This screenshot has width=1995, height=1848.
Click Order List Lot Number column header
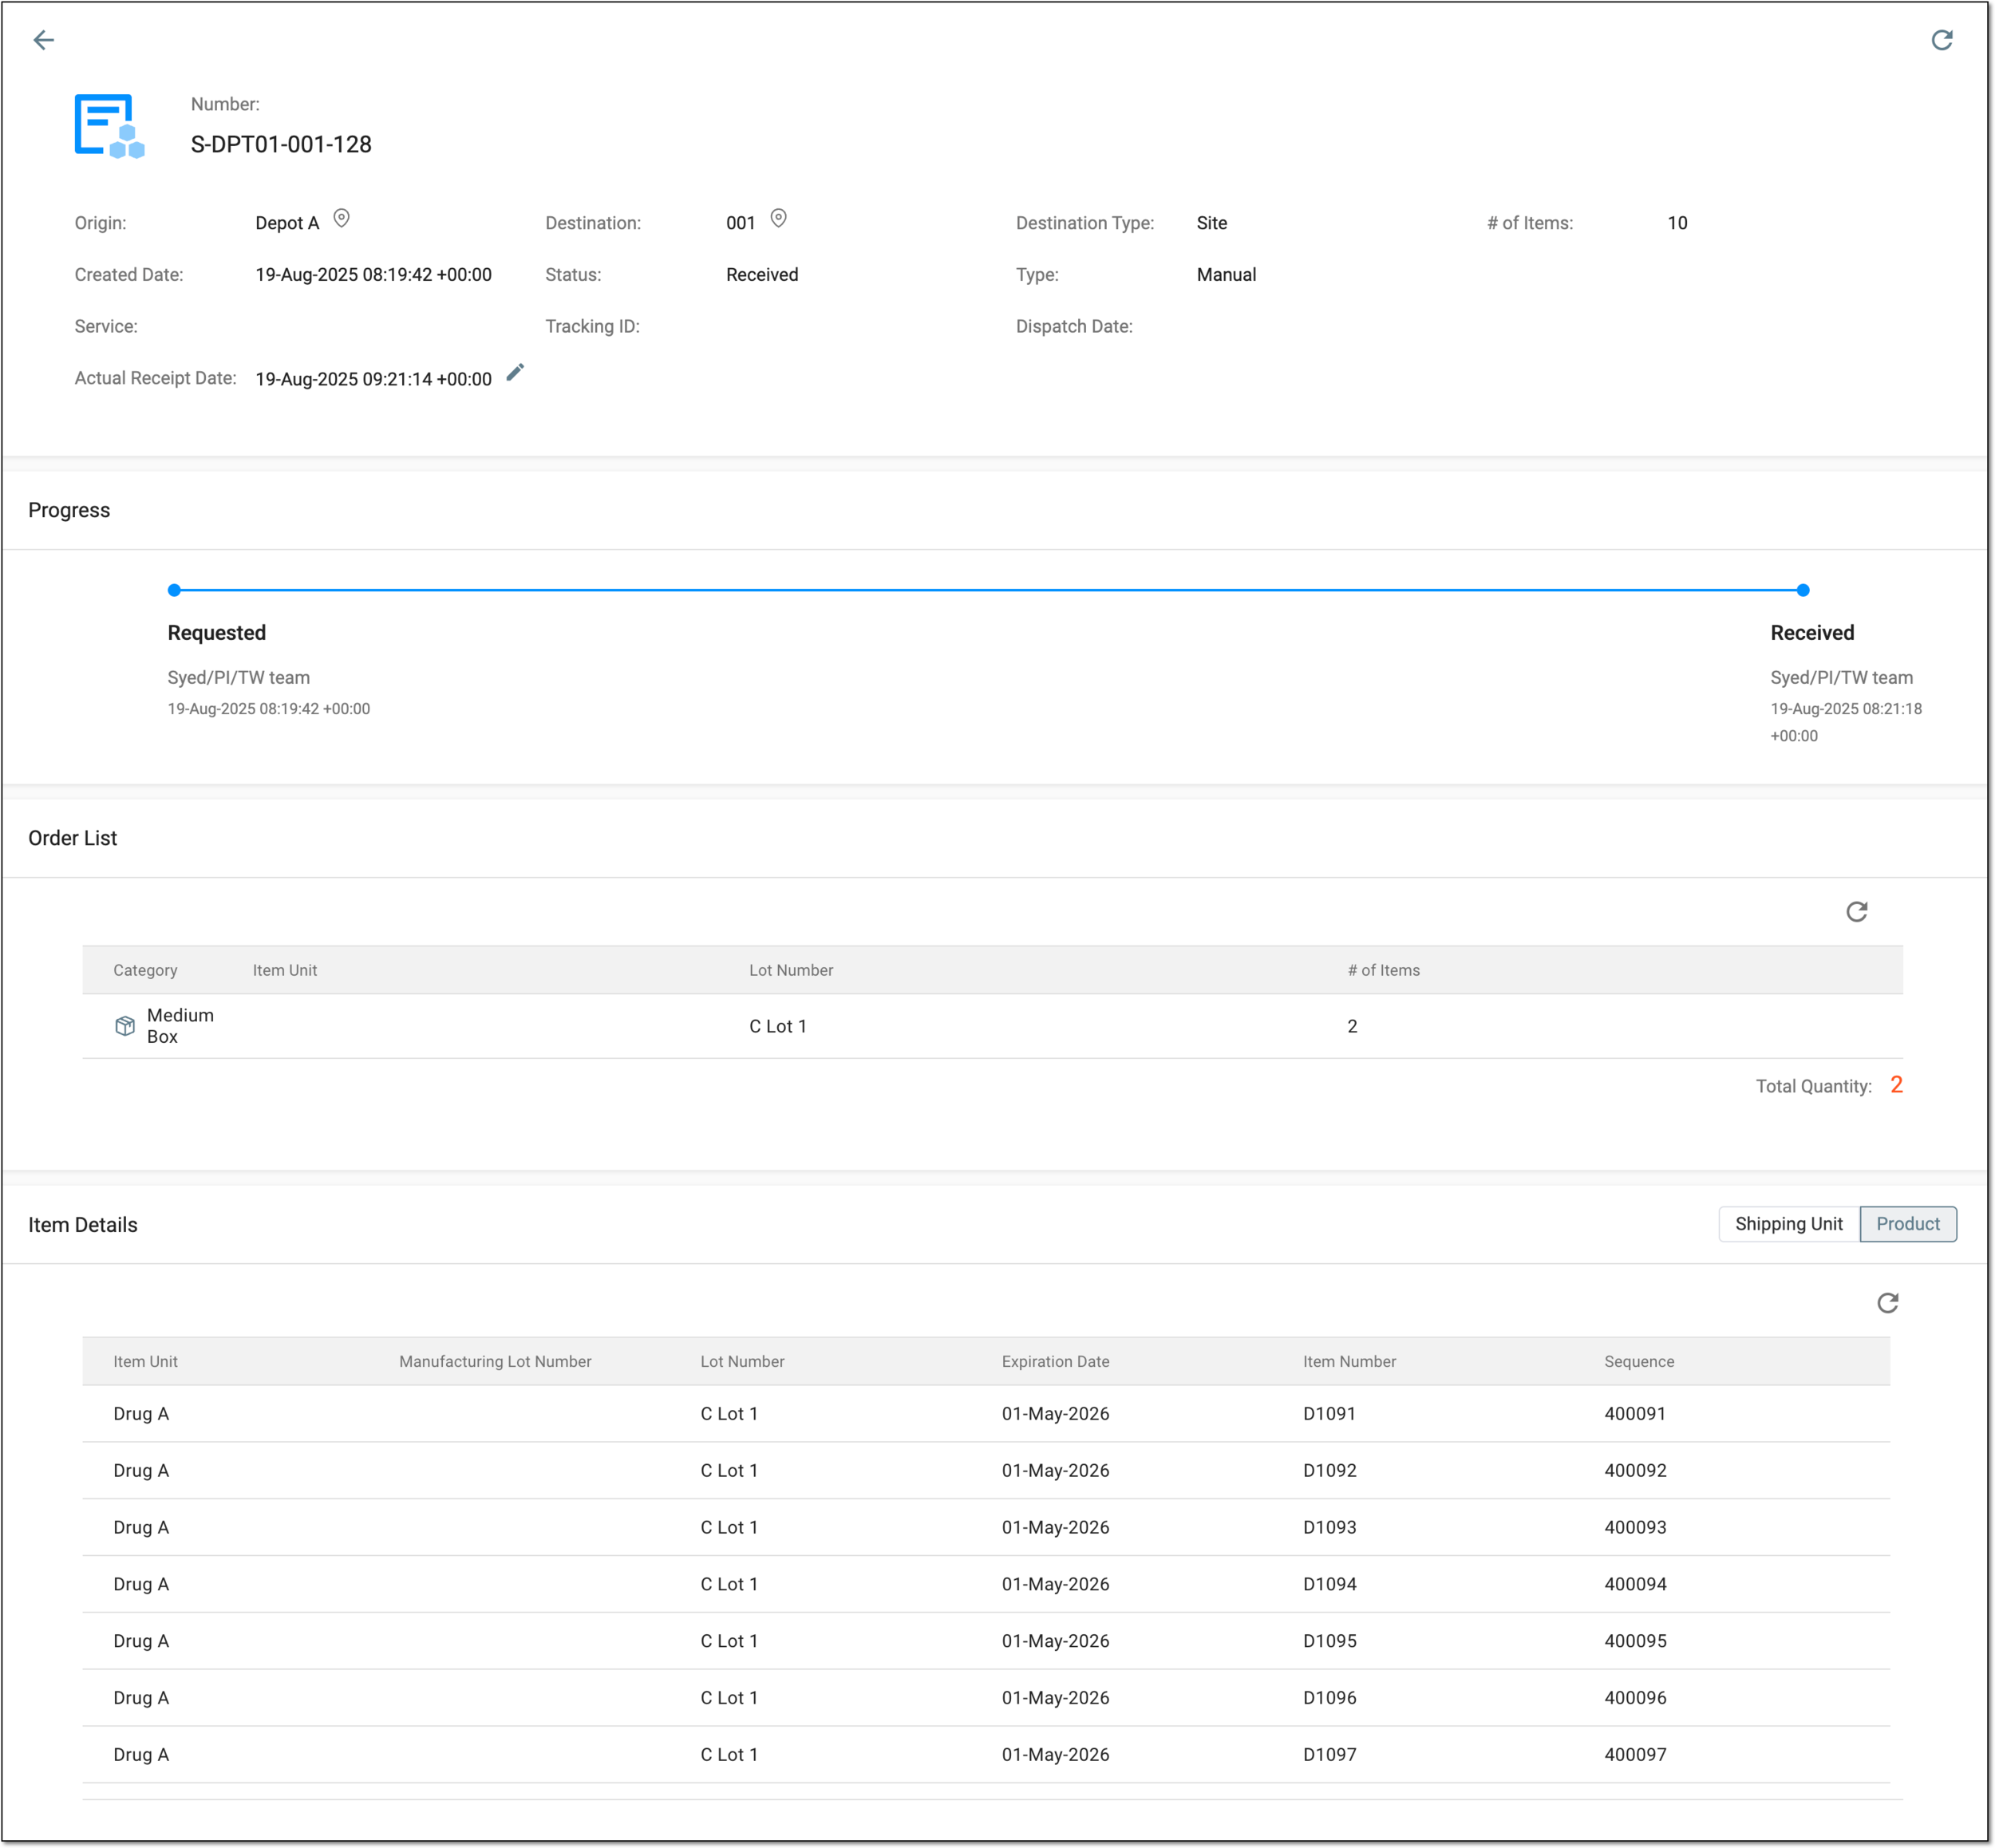(791, 970)
